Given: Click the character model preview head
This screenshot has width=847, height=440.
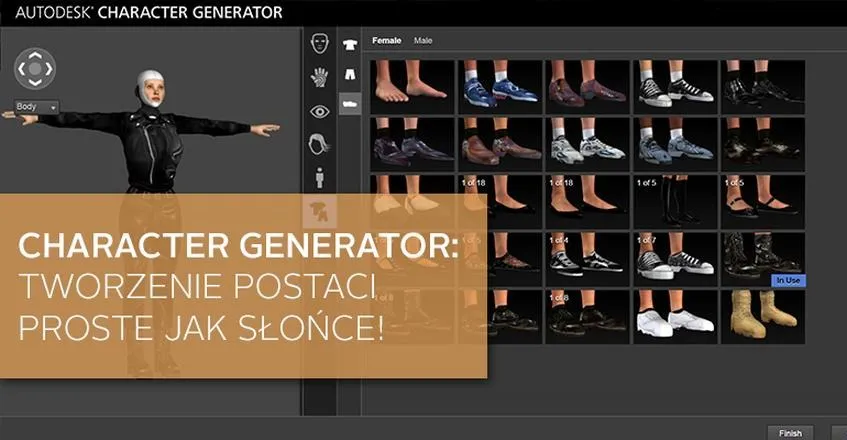Looking at the screenshot, I should pyautogui.click(x=150, y=89).
